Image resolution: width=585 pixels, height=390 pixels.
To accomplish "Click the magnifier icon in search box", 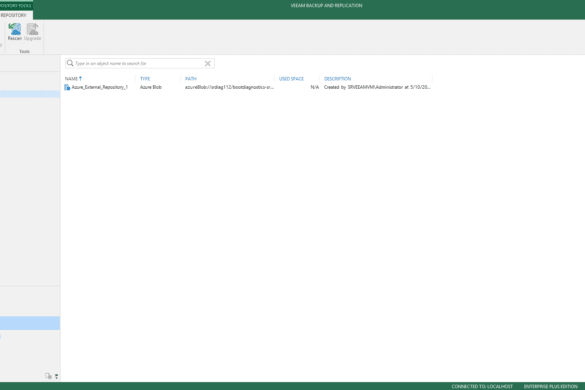I will pos(70,63).
